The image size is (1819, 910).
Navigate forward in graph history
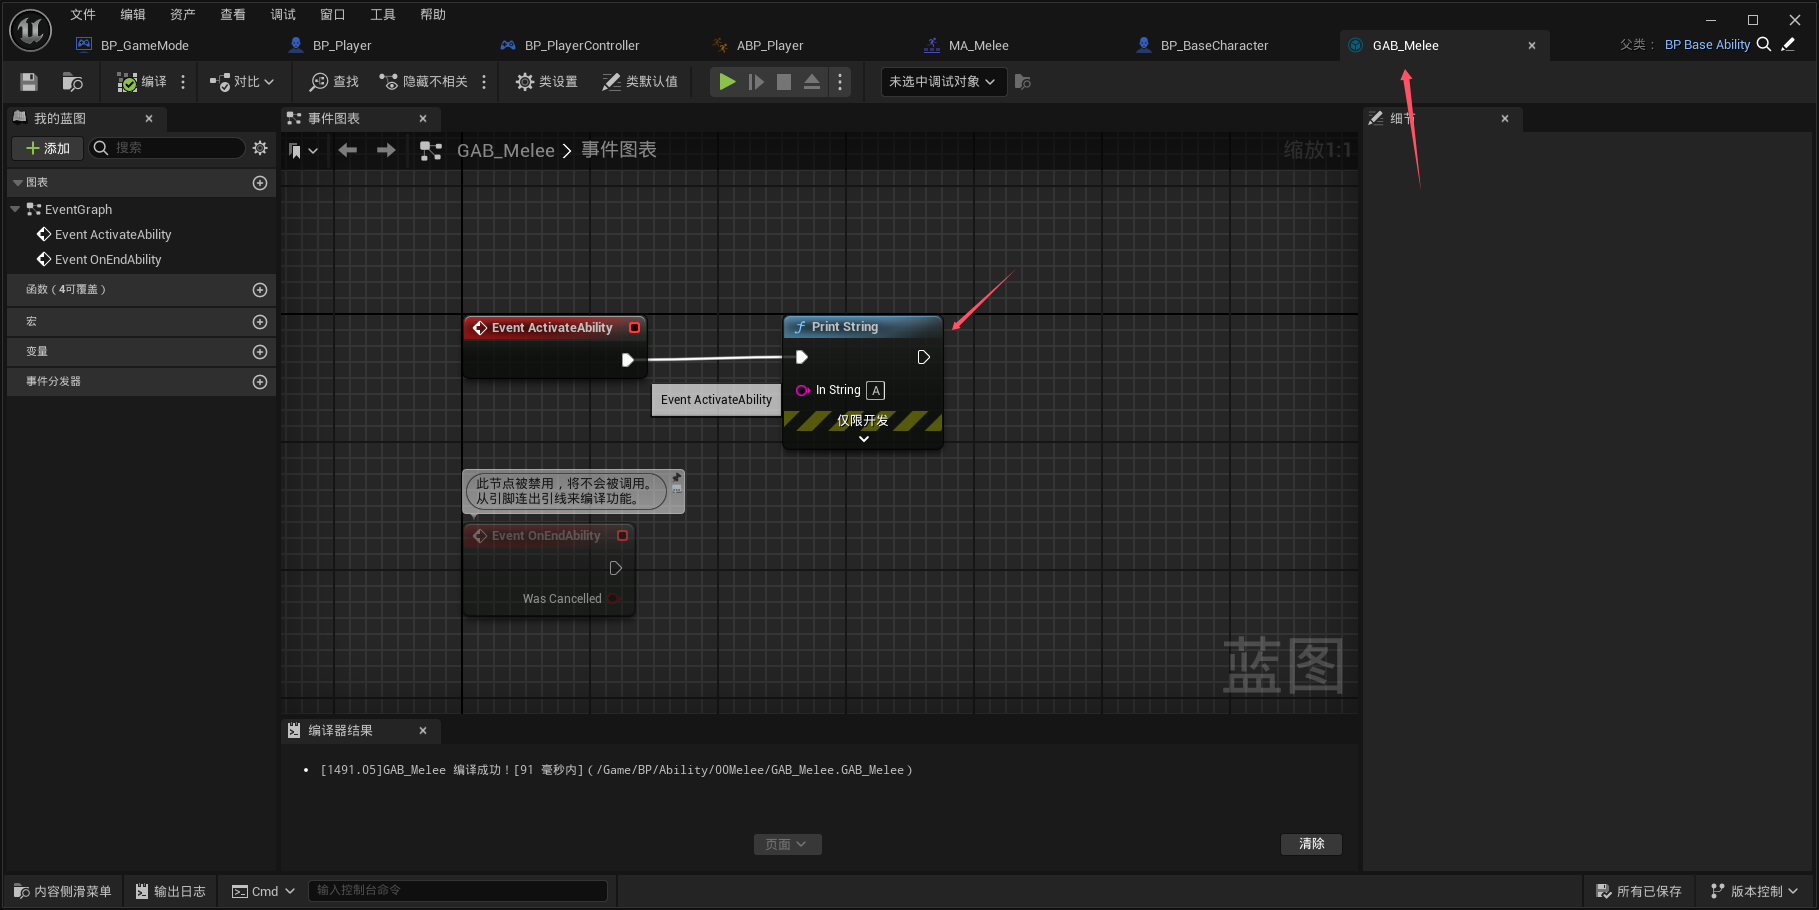386,150
